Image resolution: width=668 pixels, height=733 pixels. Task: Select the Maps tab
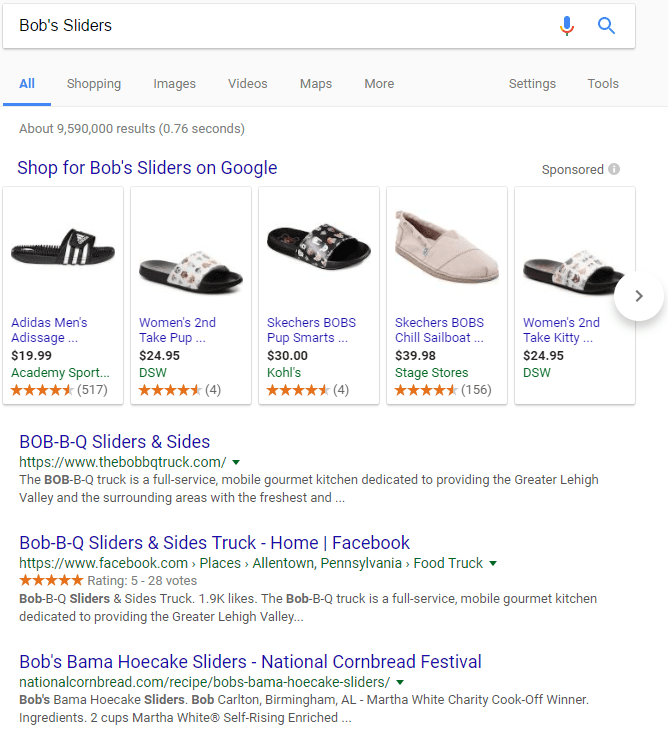tap(316, 84)
